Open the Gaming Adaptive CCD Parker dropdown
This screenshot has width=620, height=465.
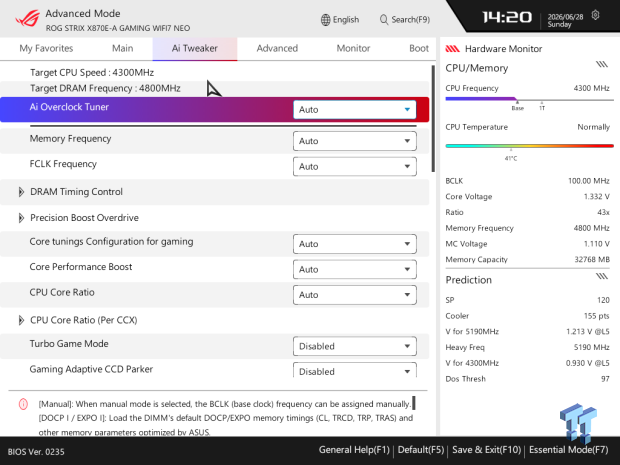click(x=355, y=370)
